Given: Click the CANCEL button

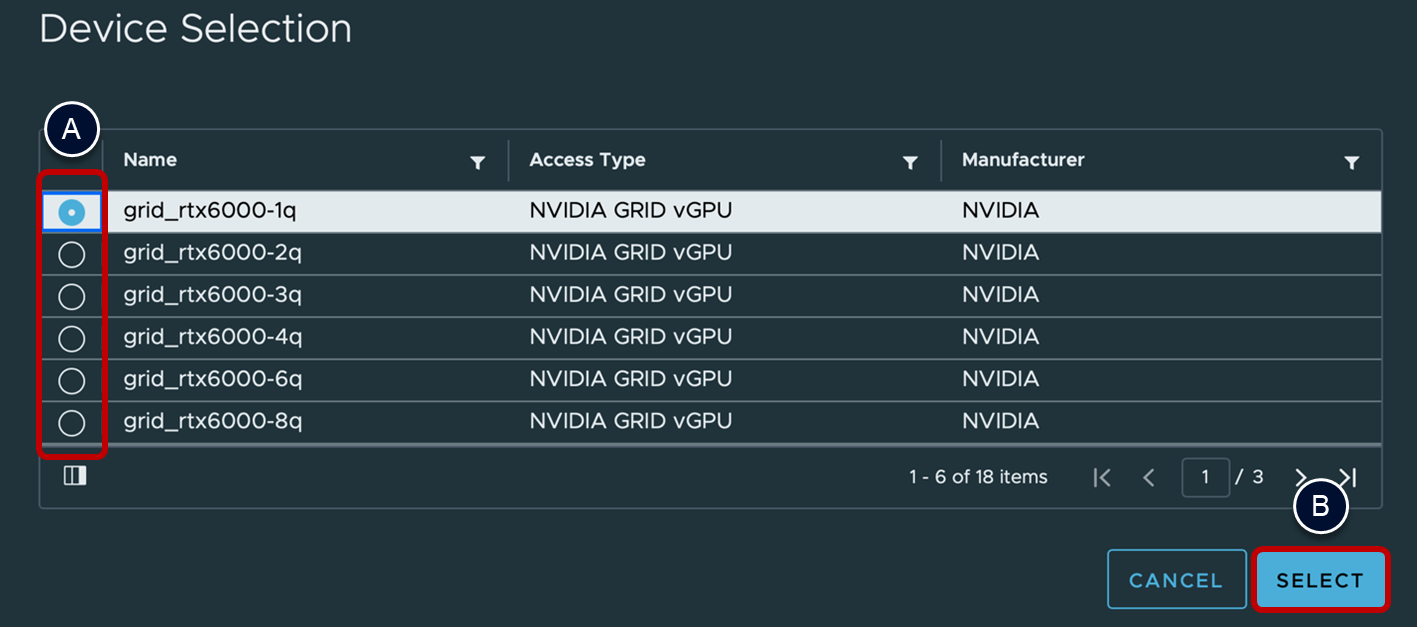Looking at the screenshot, I should [1176, 580].
